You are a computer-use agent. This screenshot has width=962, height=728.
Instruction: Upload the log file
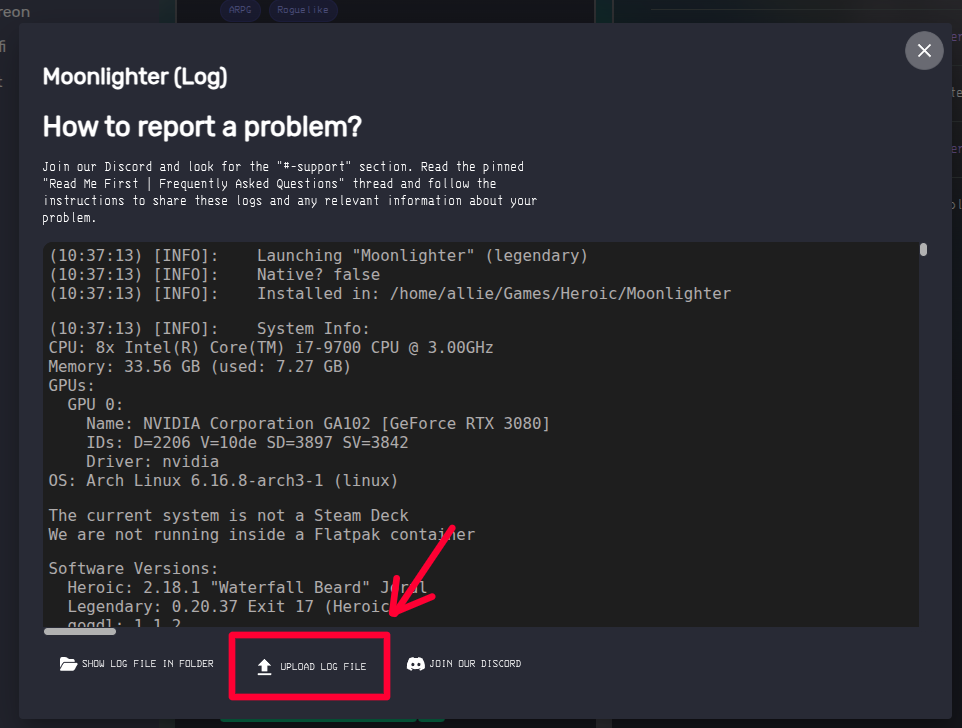pos(311,667)
